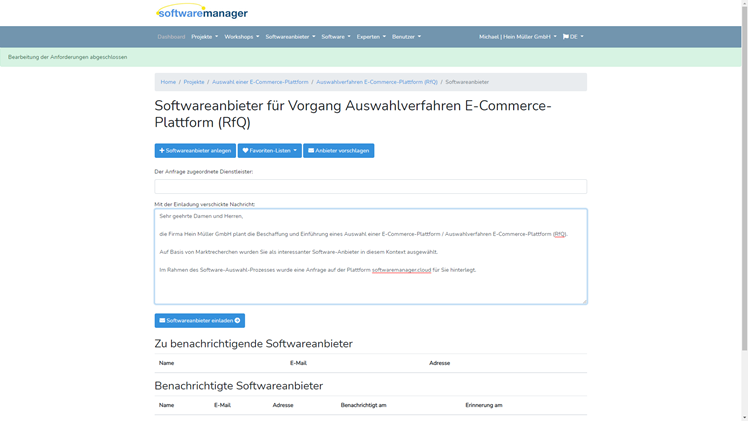The image size is (748, 421).
Task: Open Auswahlverfahren E-Commerce-Plattform (RfQ) breadcrumb
Action: click(x=376, y=82)
